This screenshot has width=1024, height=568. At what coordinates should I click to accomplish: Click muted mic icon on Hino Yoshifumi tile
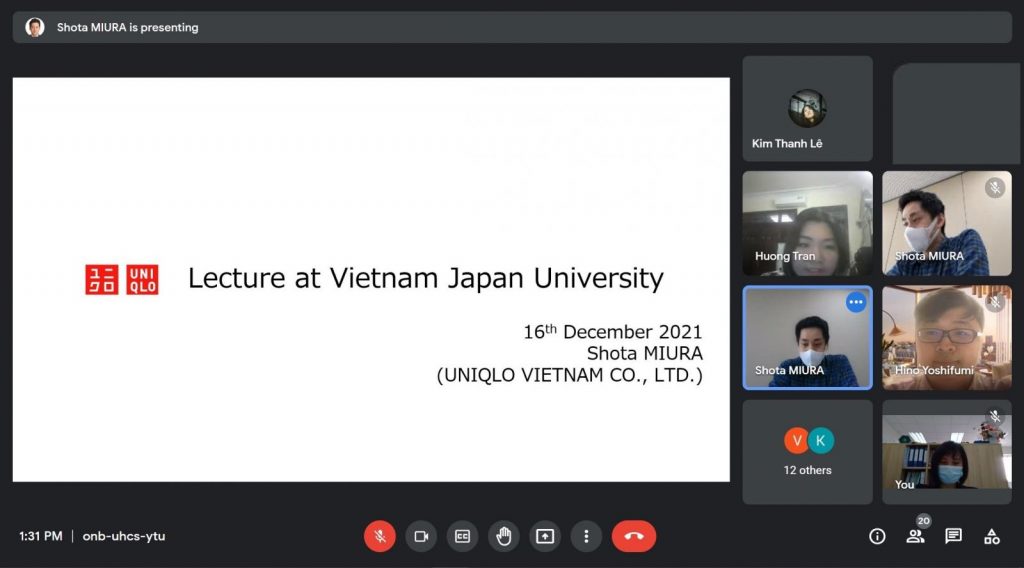pyautogui.click(x=995, y=302)
